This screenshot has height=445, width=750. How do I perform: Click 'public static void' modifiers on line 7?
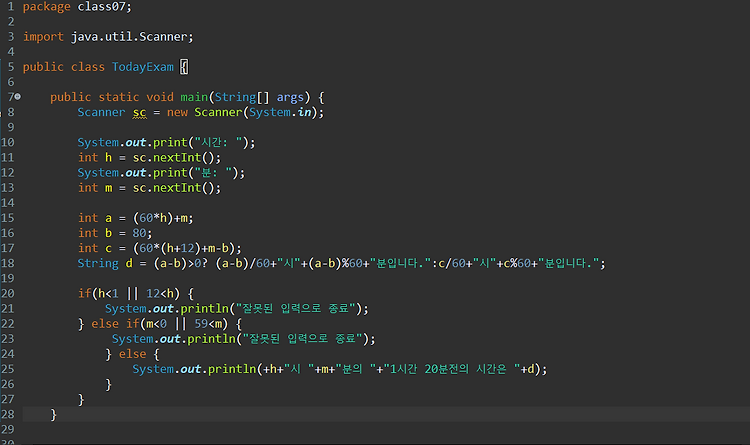(112, 97)
